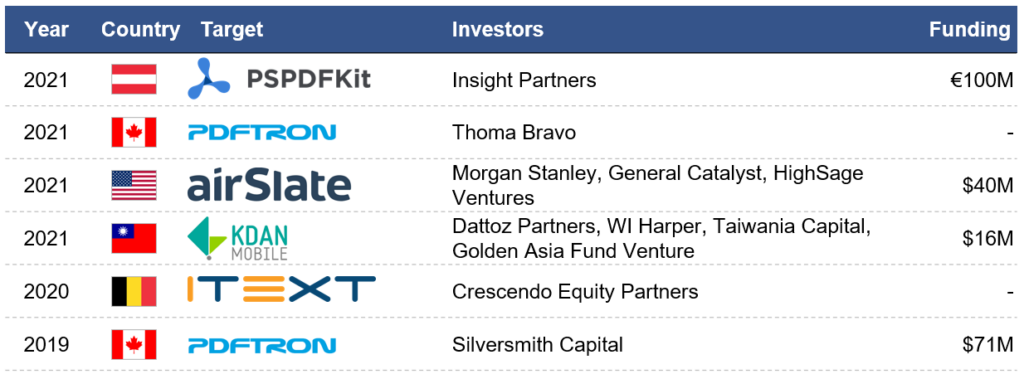The width and height of the screenshot is (1024, 374).
Task: Click the PDFTron logo next to Thoma Bravo
Action: point(262,132)
